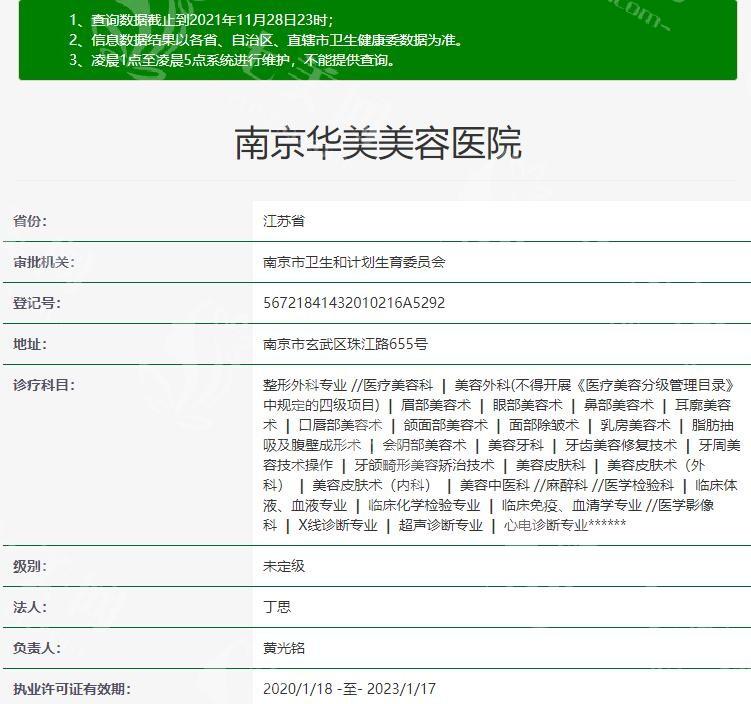Viewport: 751px width, 704px height.
Task: Click the 执业许可证有效期 field label
Action: click(71, 689)
